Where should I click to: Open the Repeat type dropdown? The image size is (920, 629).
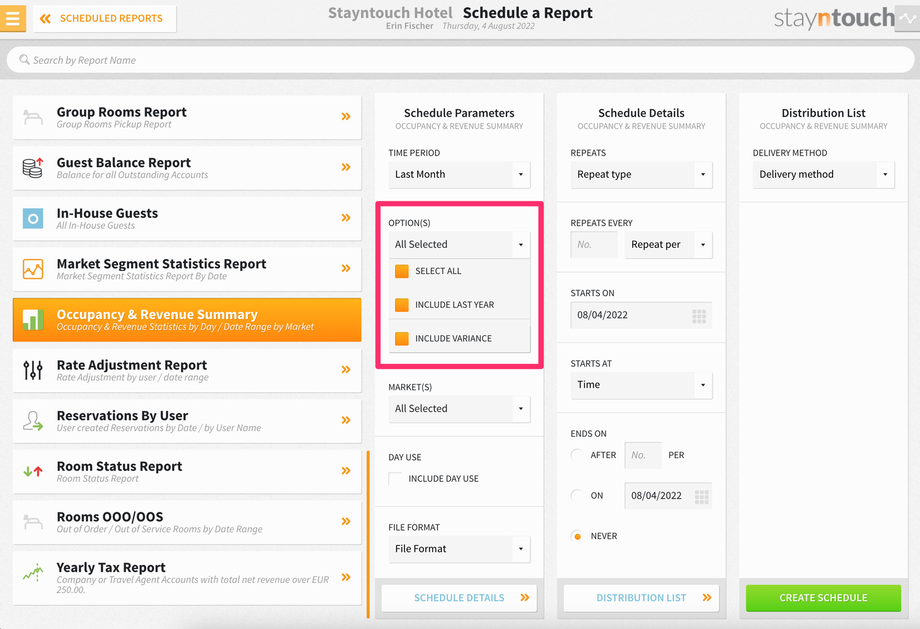[641, 174]
